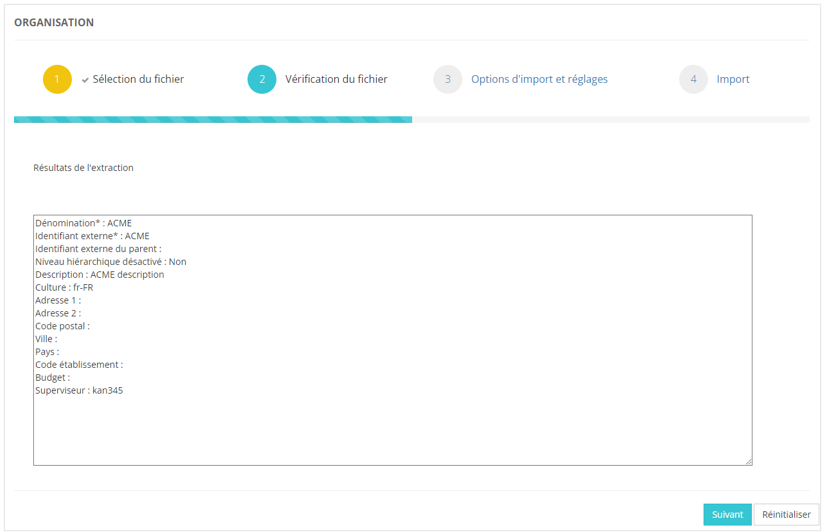Place cursor on Superviseur : kan345 line
This screenshot has height=532, width=822.
[x=79, y=390]
